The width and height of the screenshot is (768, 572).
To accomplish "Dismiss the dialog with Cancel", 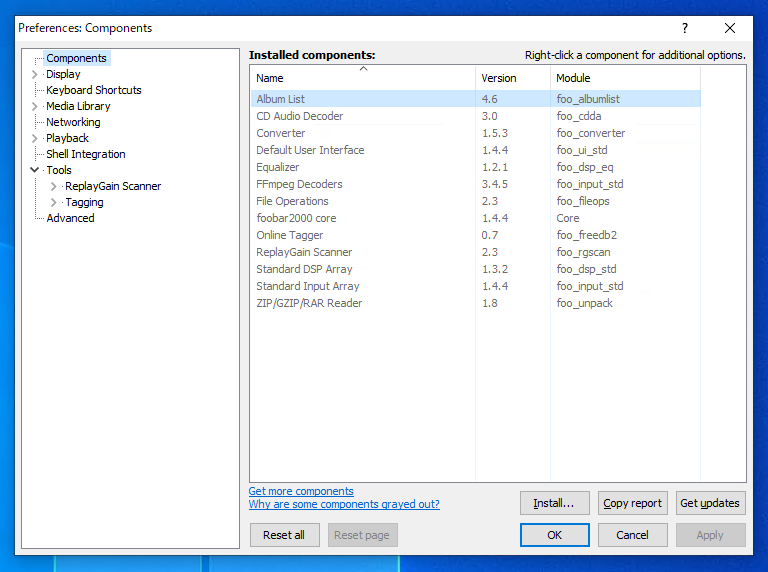I will 632,535.
